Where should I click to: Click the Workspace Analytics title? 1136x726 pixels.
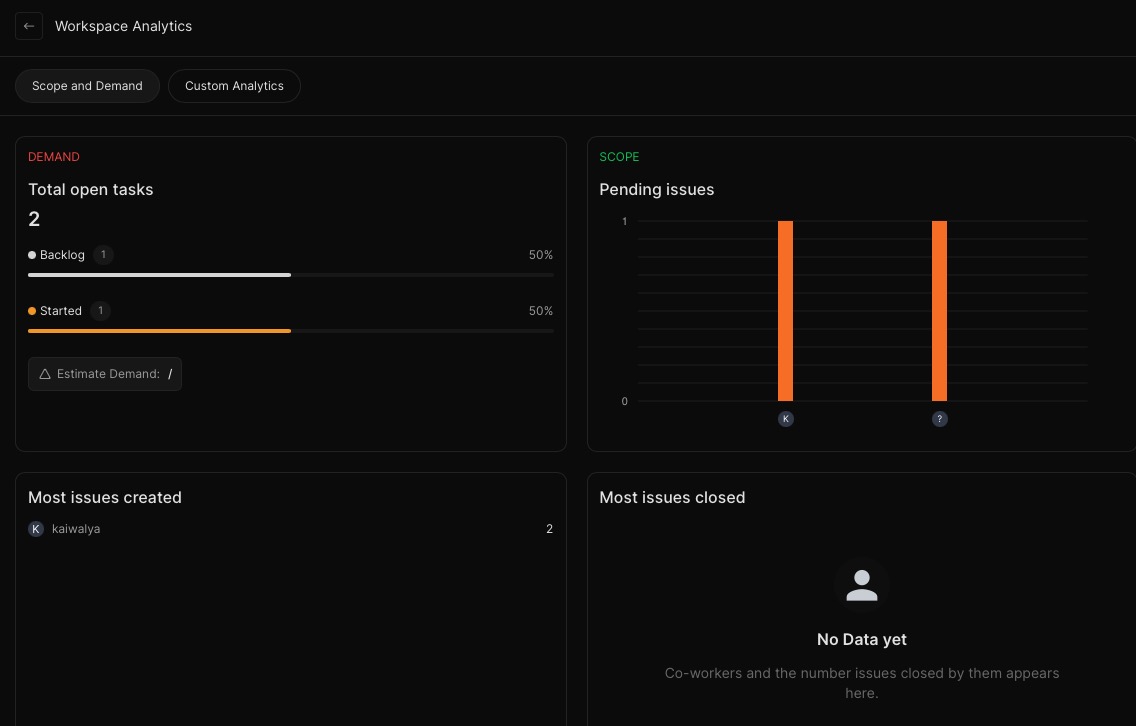(x=123, y=26)
